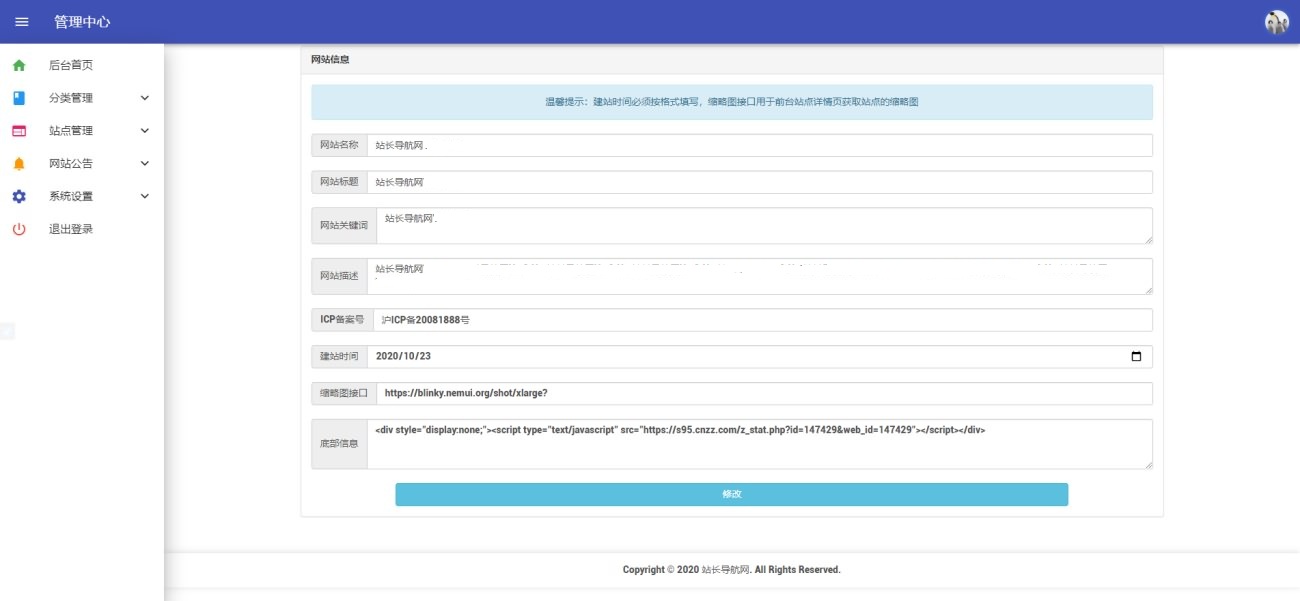Click the 网站信息 panel heading
The height and width of the screenshot is (601, 1300).
[330, 59]
